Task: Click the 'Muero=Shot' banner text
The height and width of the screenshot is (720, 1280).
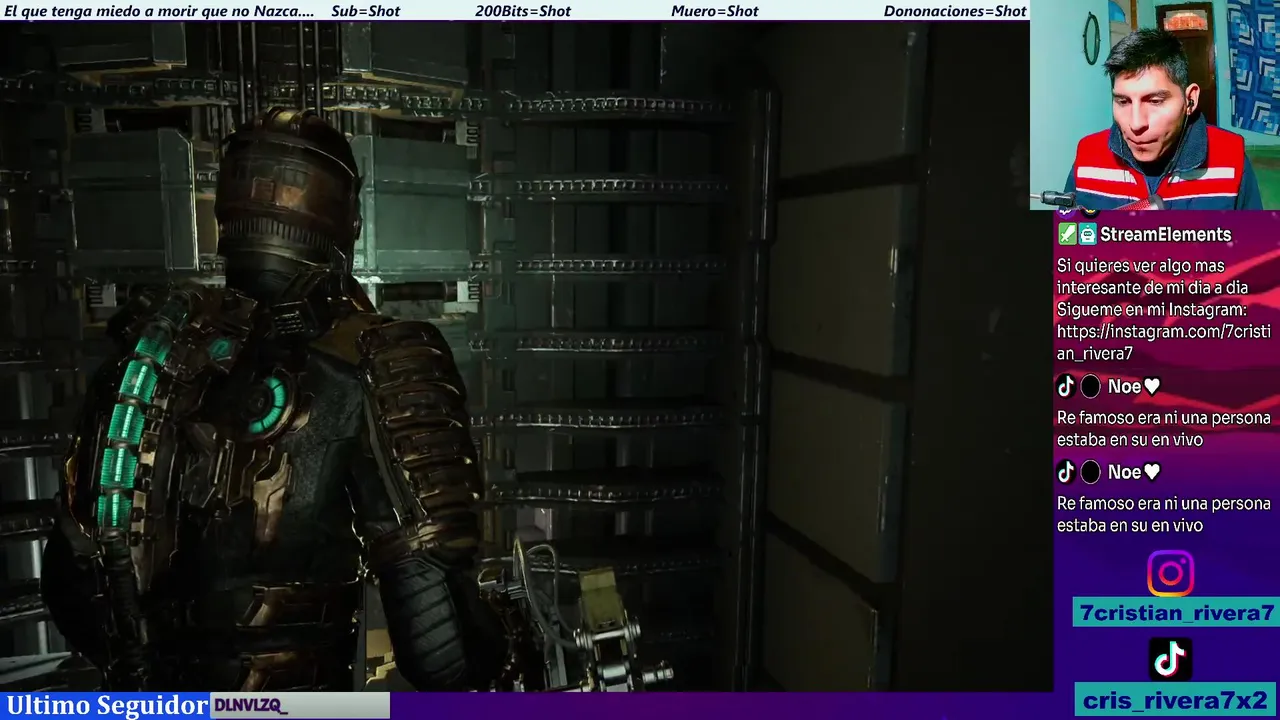Action: 715,11
